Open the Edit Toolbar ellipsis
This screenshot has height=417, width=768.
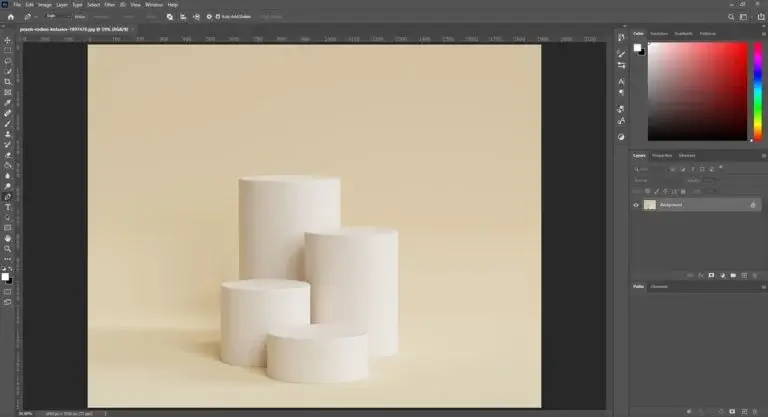(x=8, y=259)
